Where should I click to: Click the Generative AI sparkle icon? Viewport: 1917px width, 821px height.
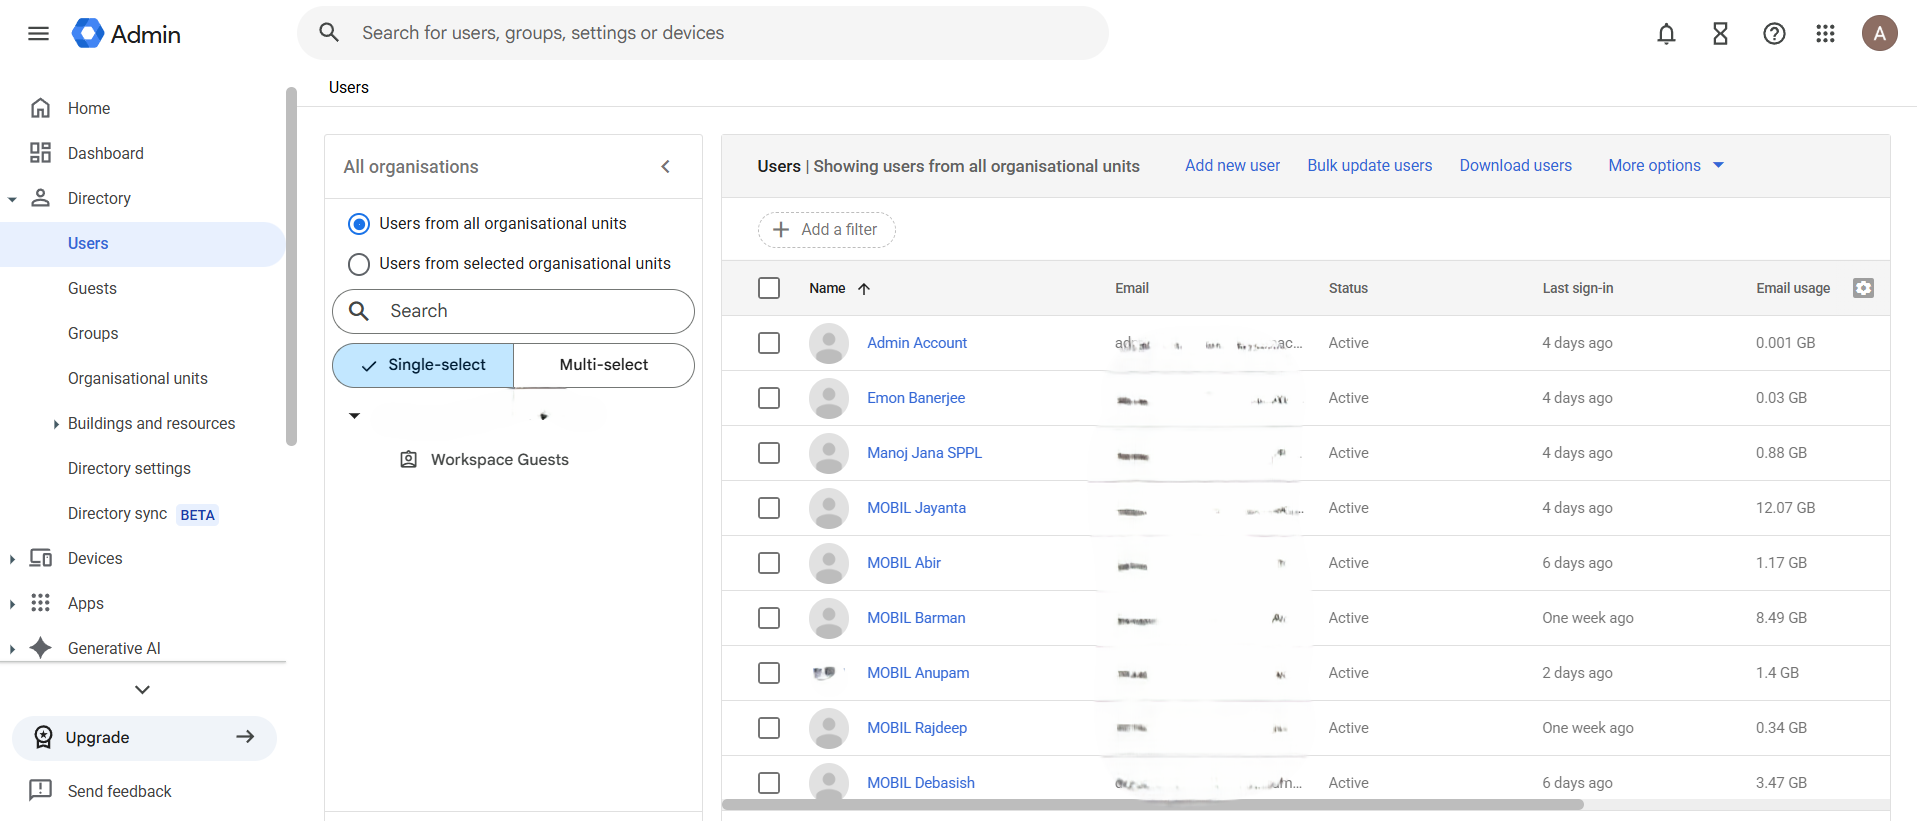pyautogui.click(x=40, y=648)
